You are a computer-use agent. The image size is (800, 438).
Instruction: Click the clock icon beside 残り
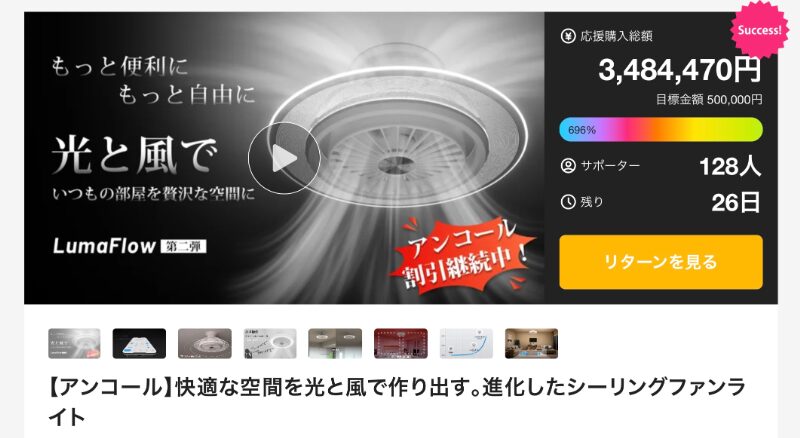click(568, 202)
